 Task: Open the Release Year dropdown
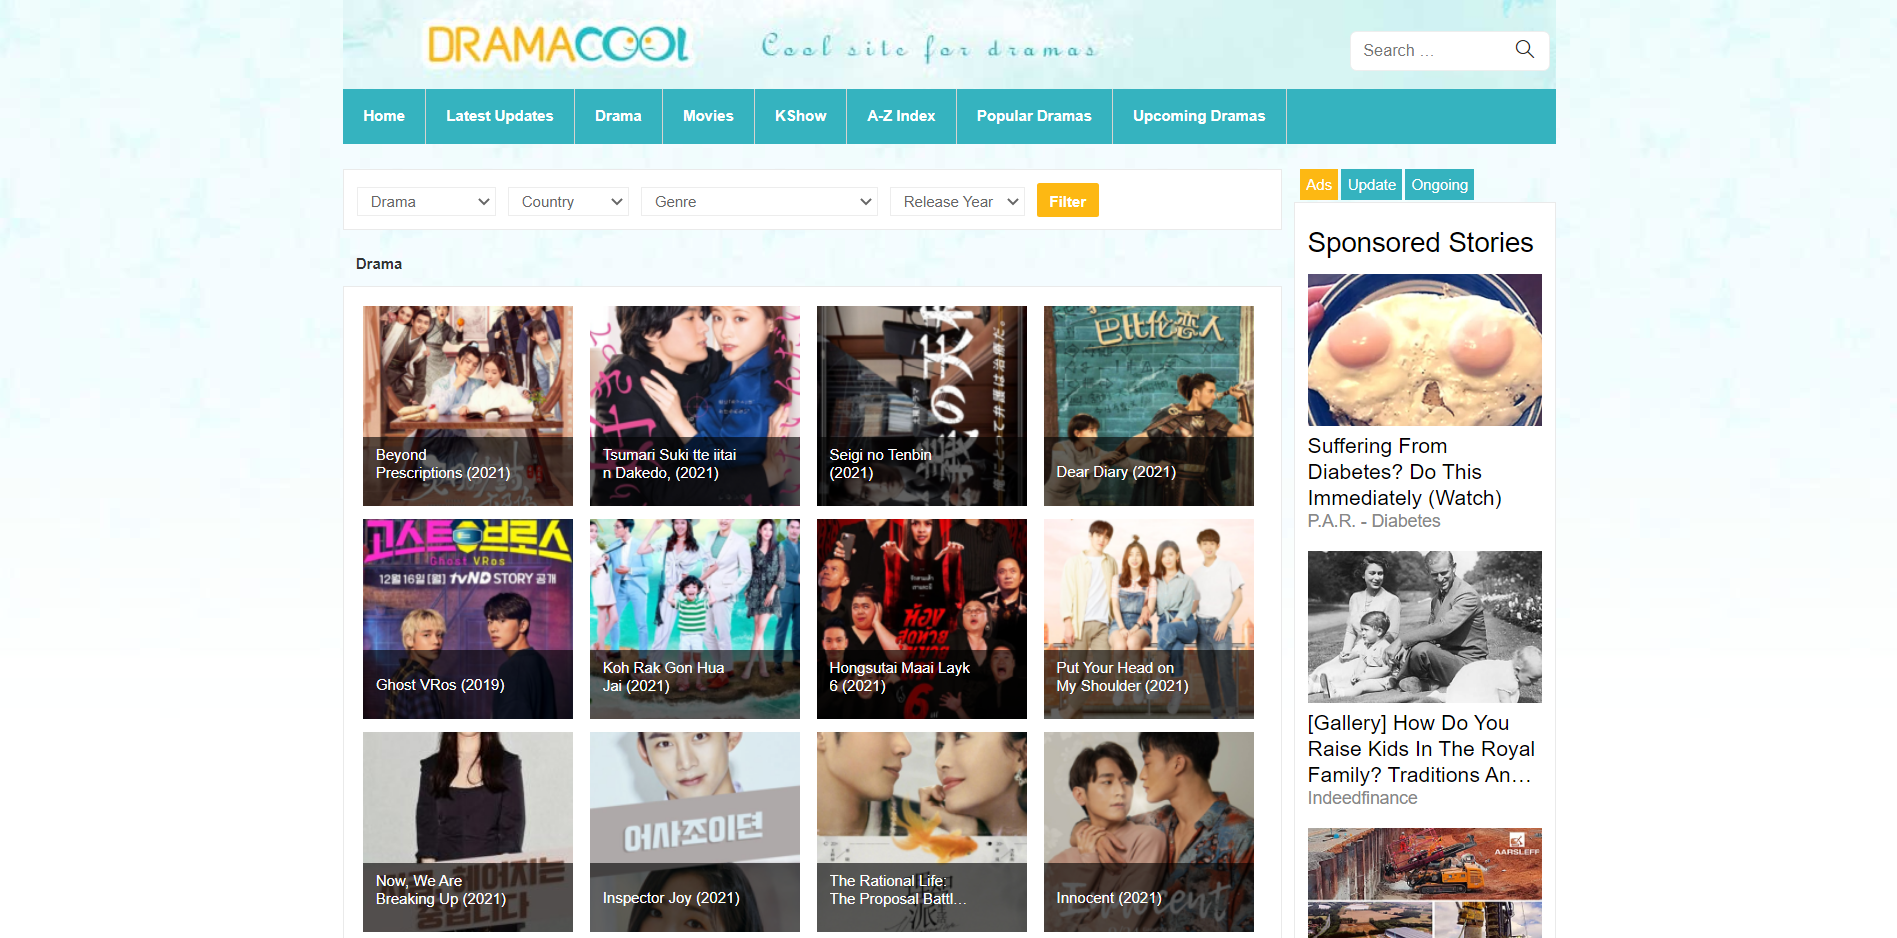click(956, 201)
